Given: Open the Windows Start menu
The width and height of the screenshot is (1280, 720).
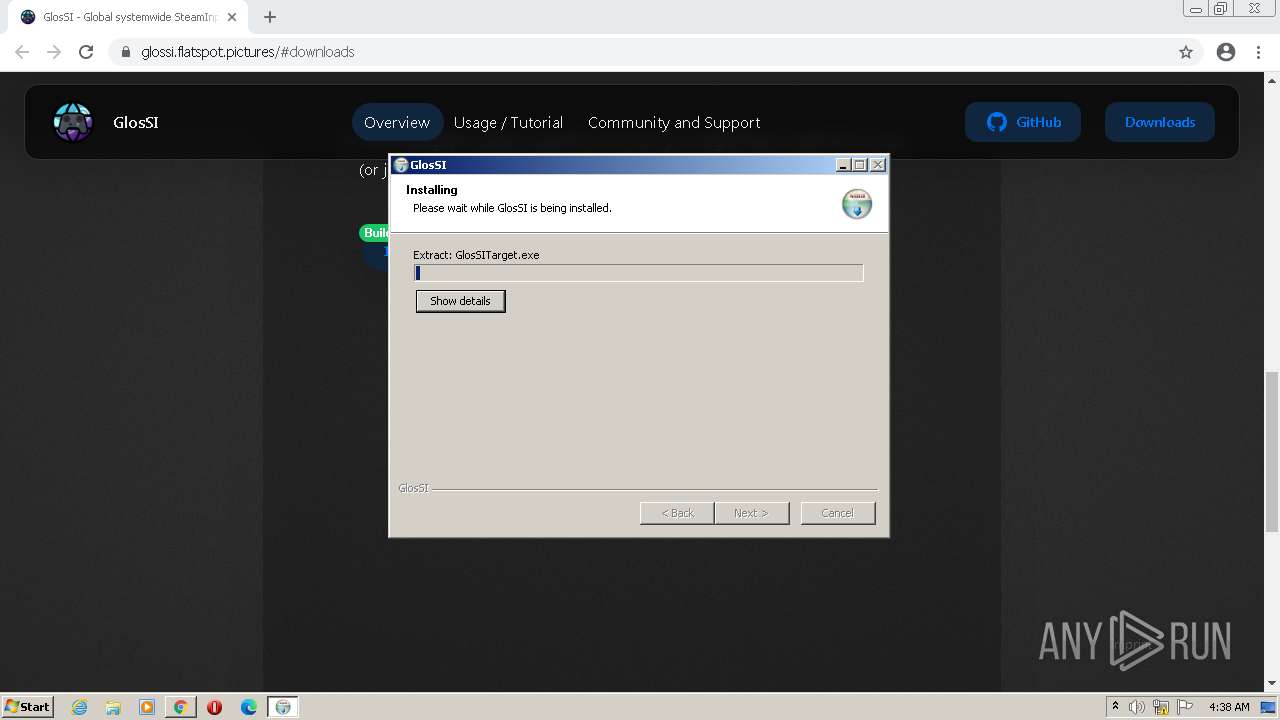Looking at the screenshot, I should point(27,707).
